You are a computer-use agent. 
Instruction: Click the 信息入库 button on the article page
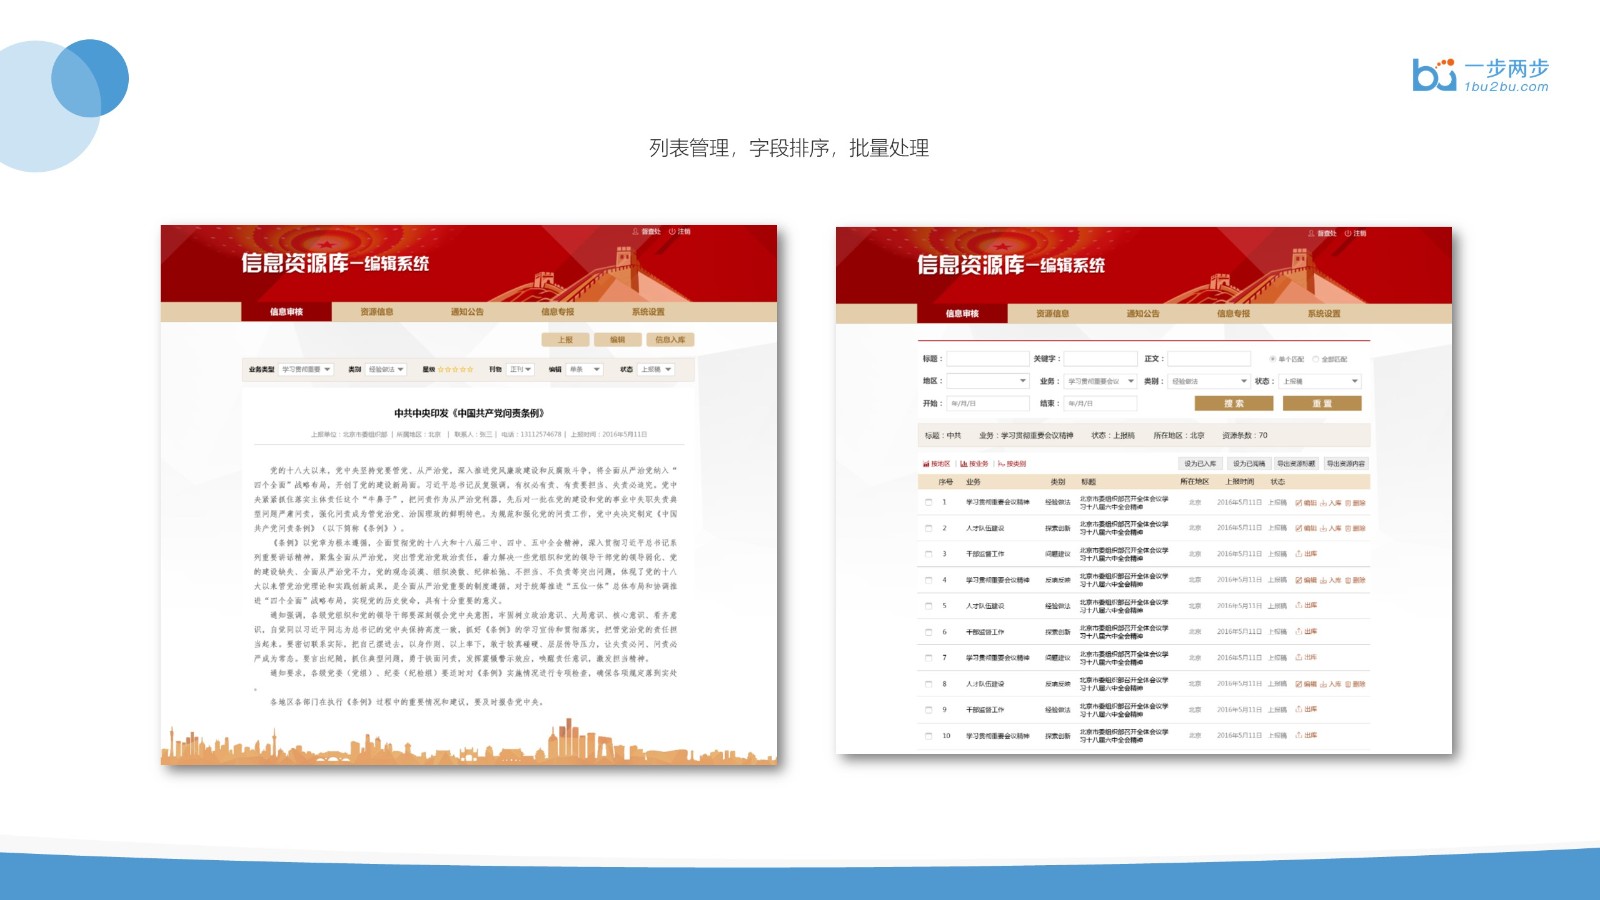pyautogui.click(x=670, y=340)
